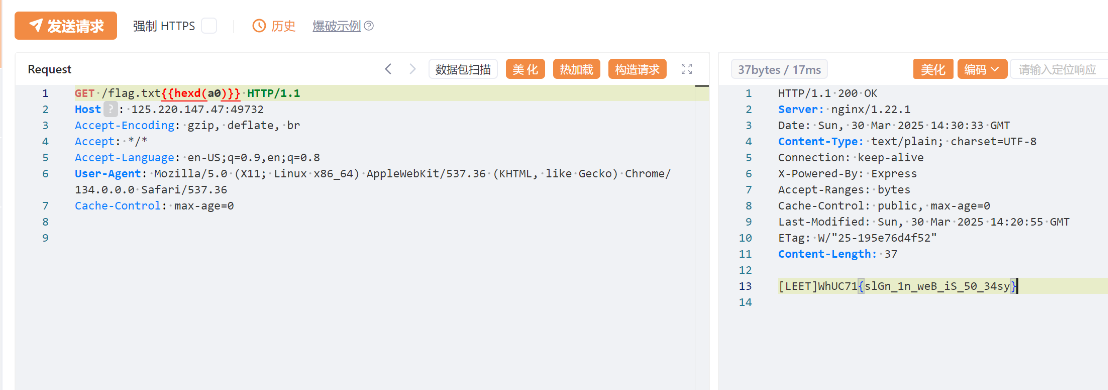
Task: Click the flag text on response line 13
Action: coord(898,286)
